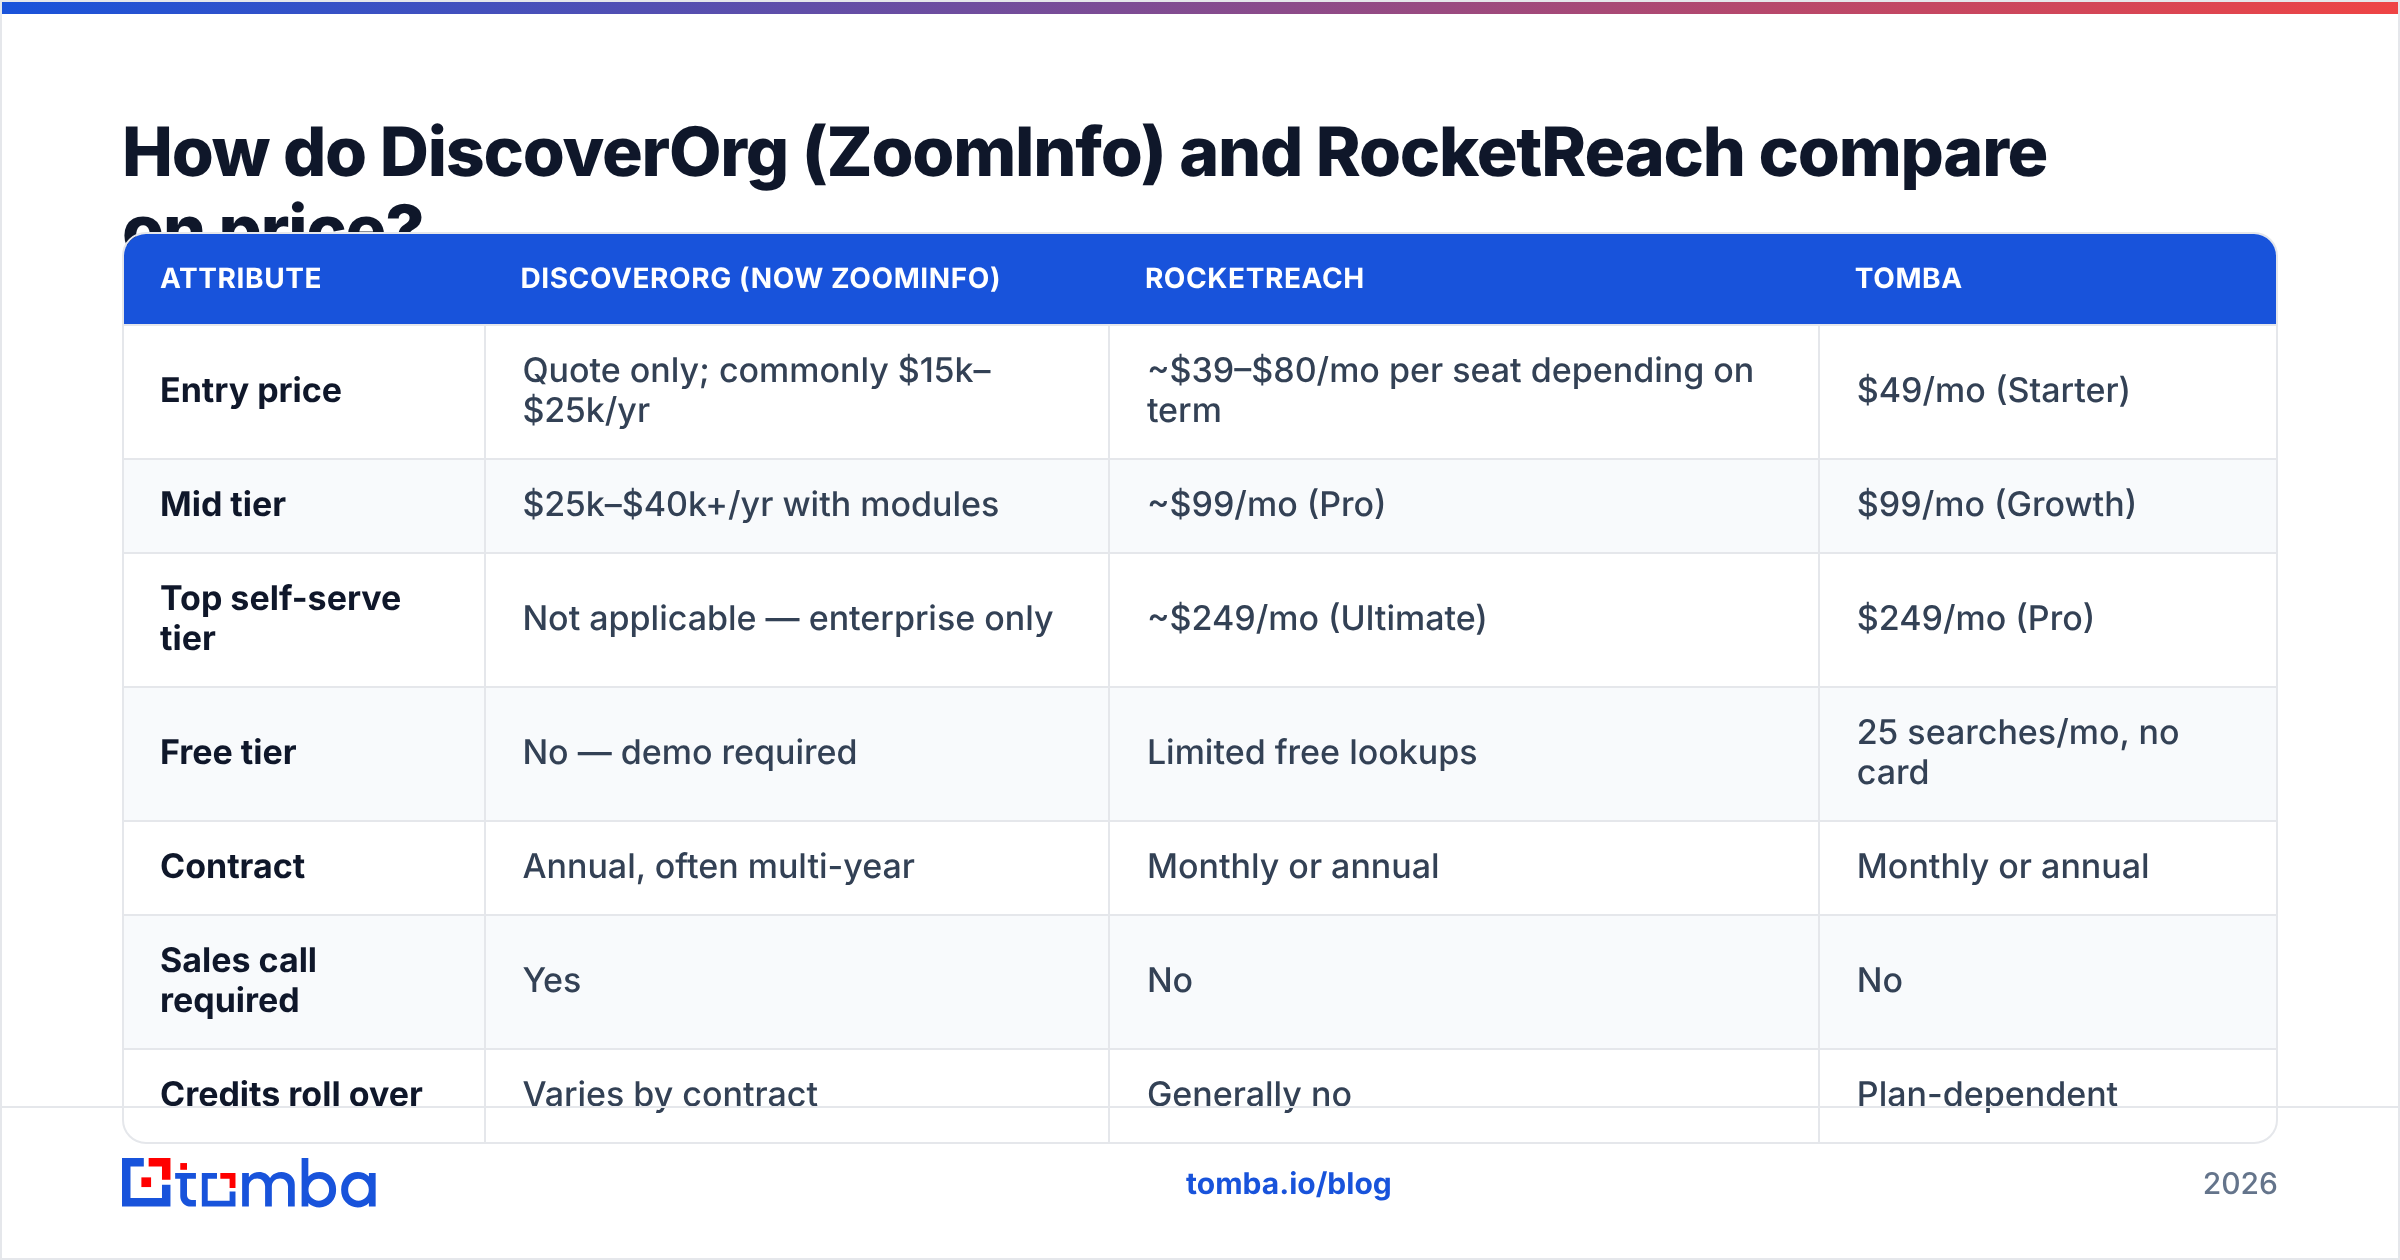Select 'Limited free lookups' cell
The height and width of the screenshot is (1260, 2400).
[1464, 753]
